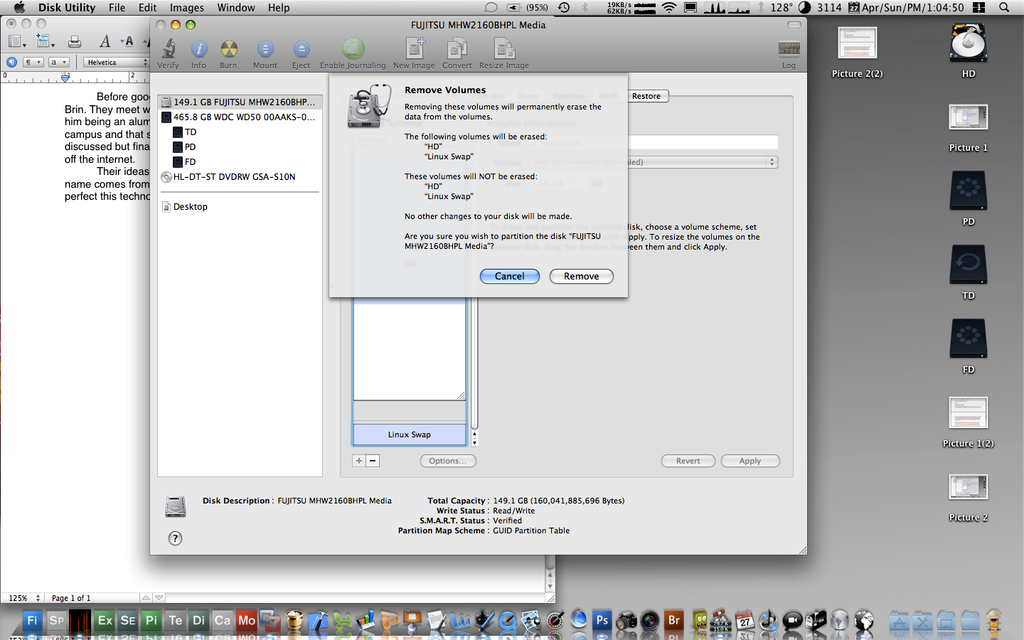Click the Verify microscope icon
The image size is (1024, 640).
168,49
